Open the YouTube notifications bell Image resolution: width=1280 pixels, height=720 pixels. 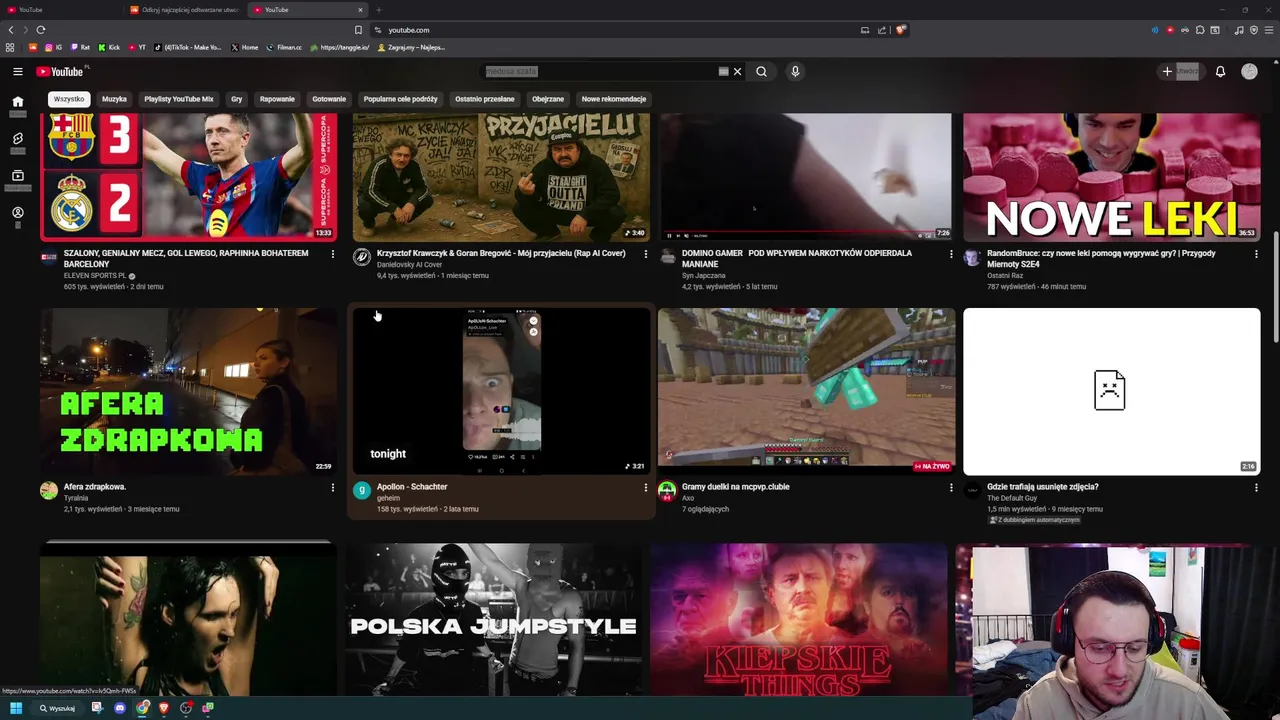tap(1220, 71)
